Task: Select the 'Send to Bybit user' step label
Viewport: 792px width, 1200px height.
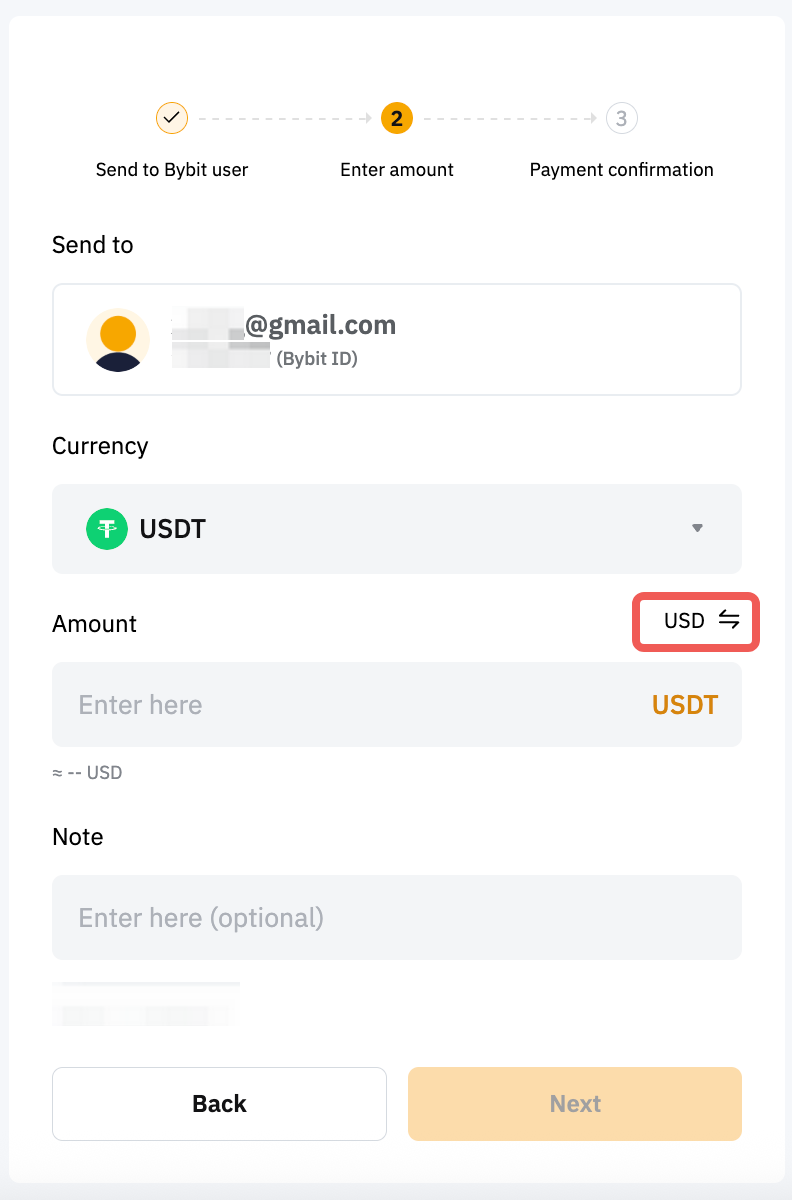Action: pos(172,170)
